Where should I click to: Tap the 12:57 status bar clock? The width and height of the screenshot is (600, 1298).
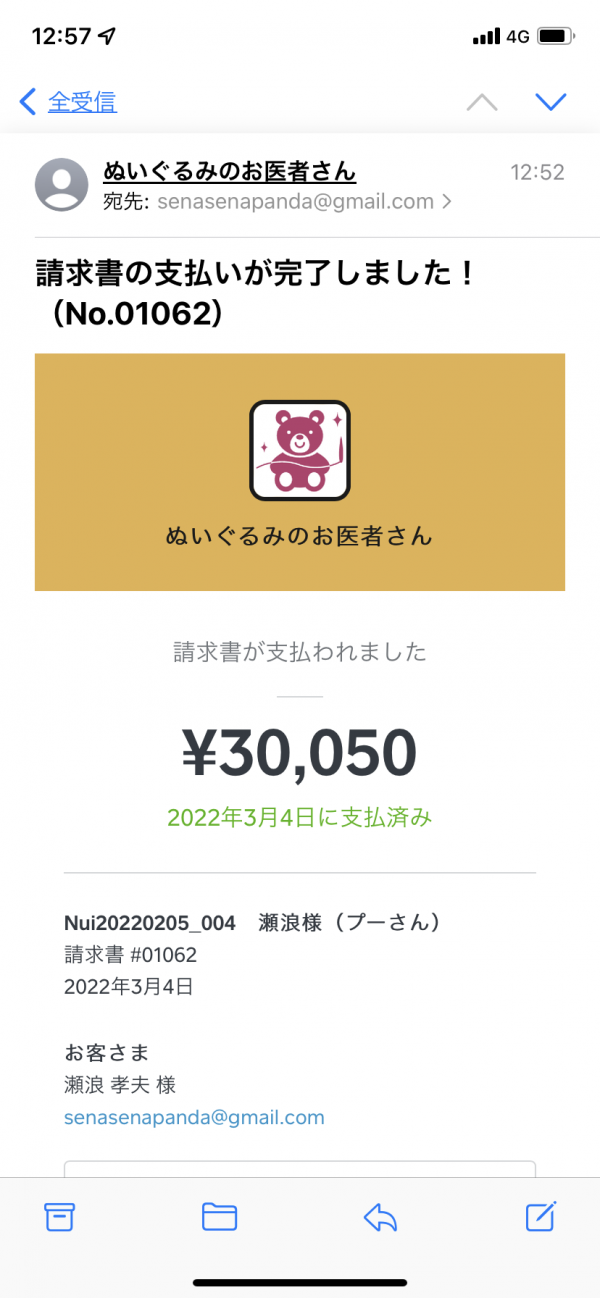62,36
